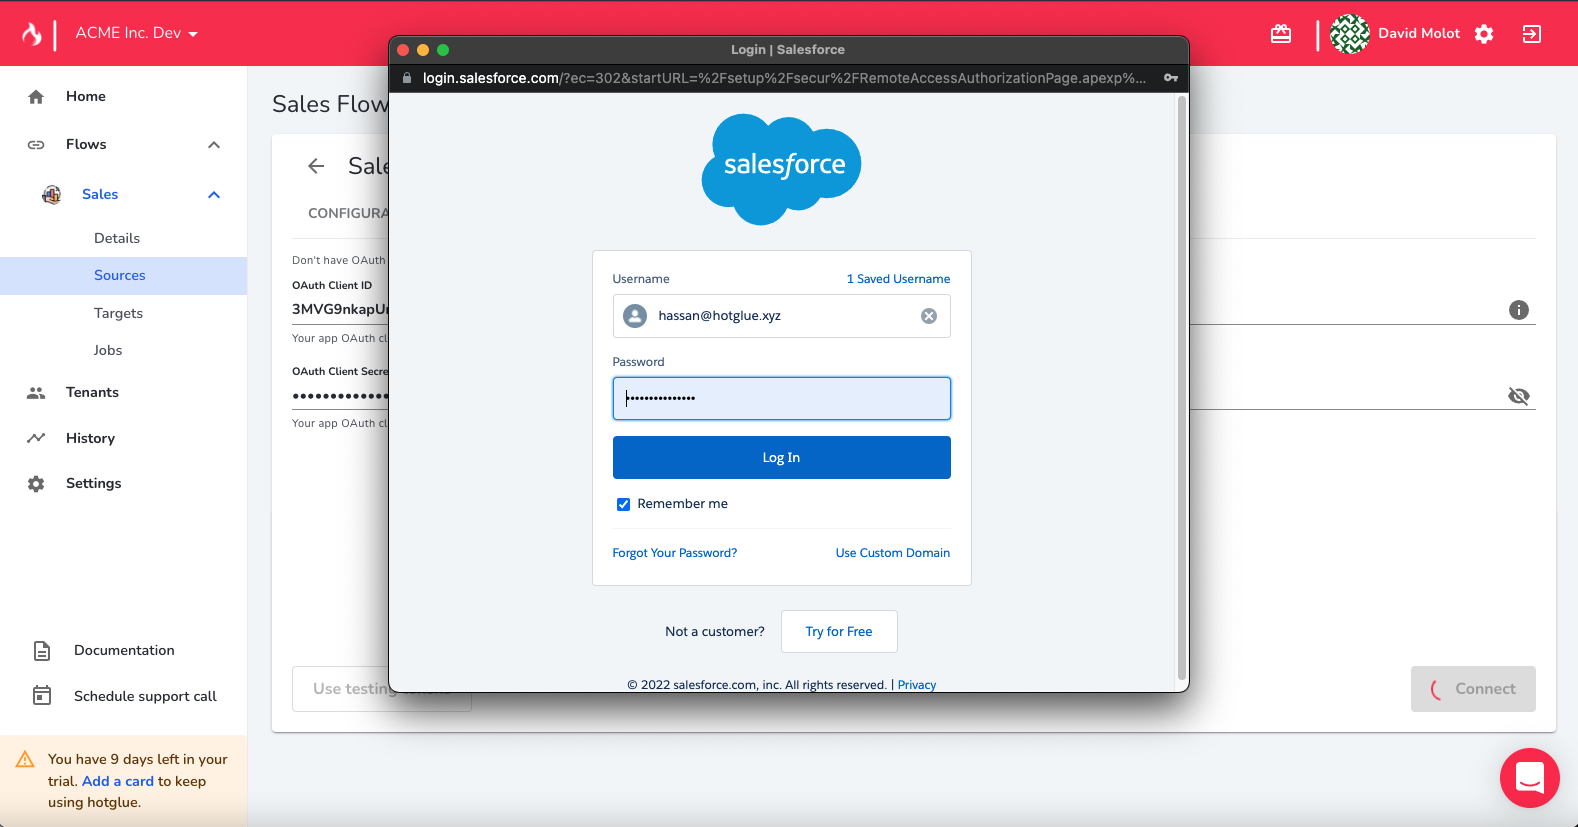
Task: Open Settings in the sidebar
Action: pos(93,483)
